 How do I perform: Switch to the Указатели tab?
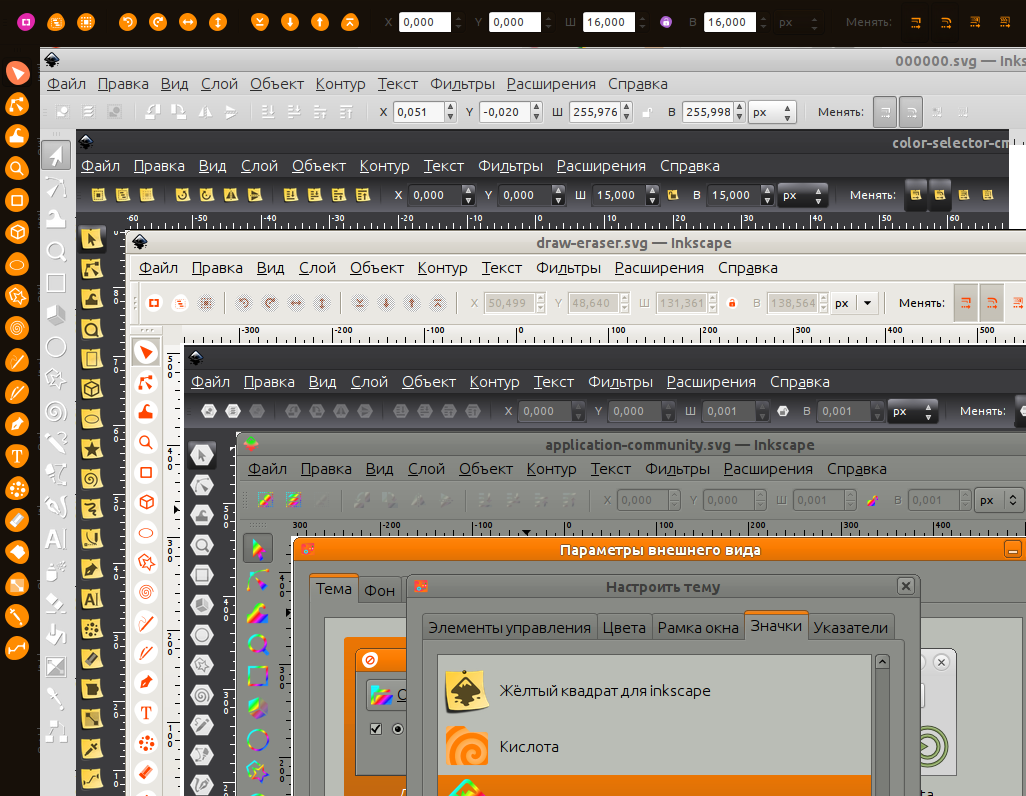(851, 628)
